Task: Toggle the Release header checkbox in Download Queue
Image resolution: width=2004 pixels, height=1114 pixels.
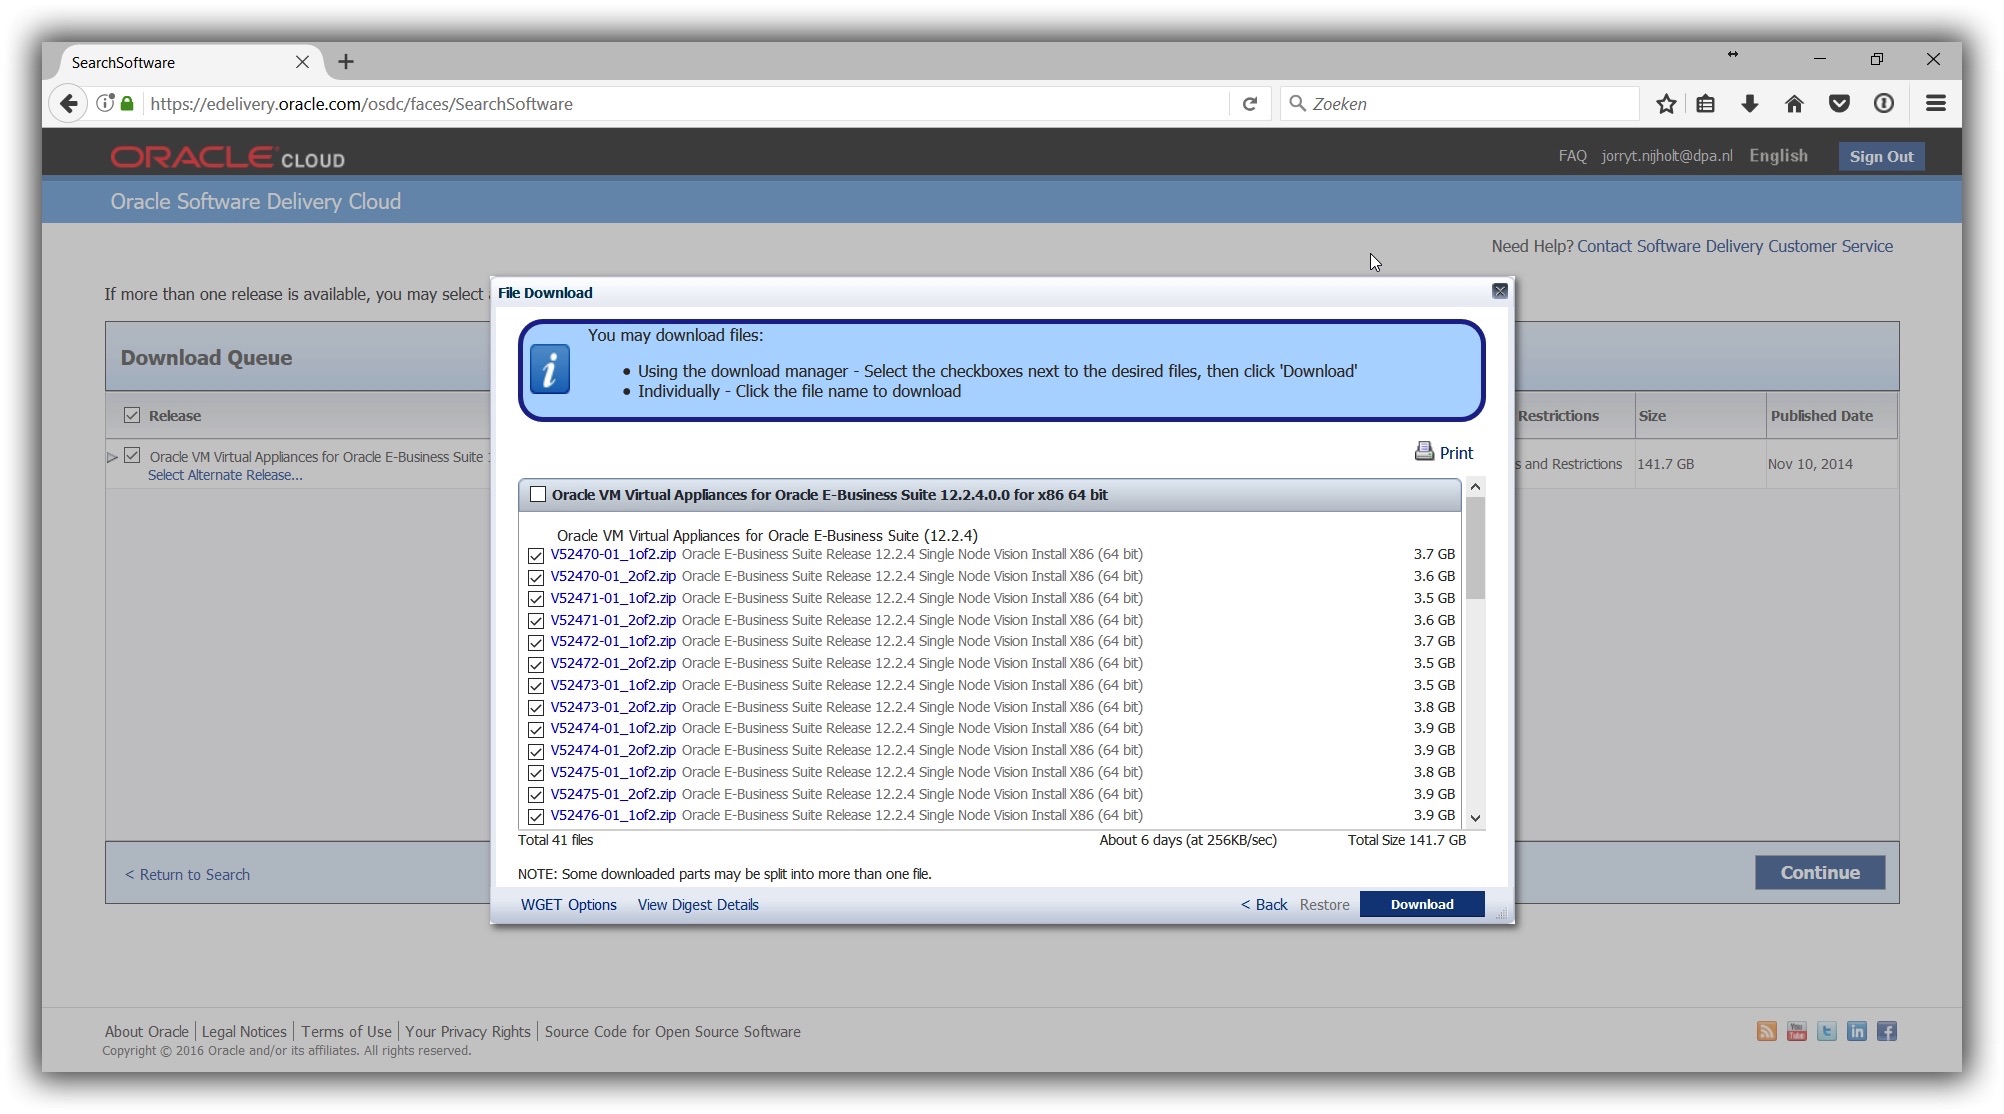Action: click(132, 415)
